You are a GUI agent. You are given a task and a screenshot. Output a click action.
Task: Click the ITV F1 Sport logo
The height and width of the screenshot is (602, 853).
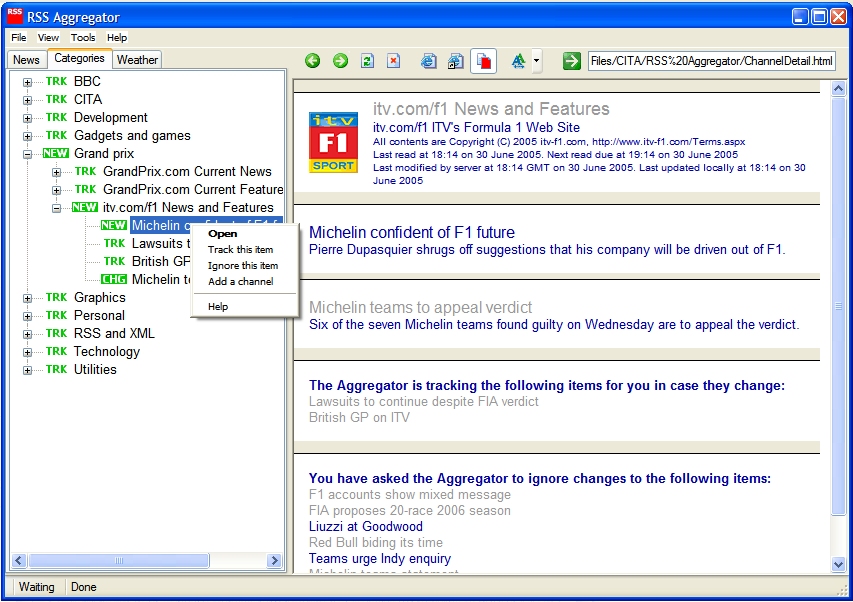(333, 142)
